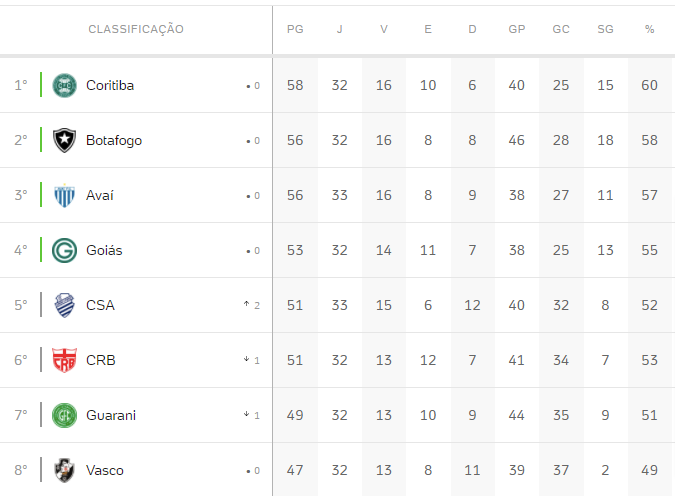Click the percentage column header
Image resolution: width=675 pixels, height=496 pixels.
[650, 29]
